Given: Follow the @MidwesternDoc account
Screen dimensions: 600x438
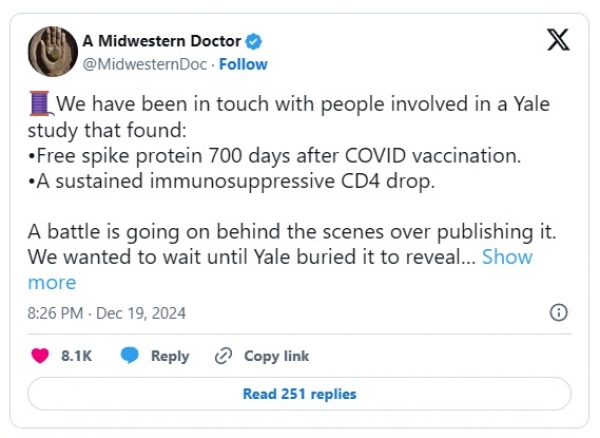Looking at the screenshot, I should [243, 64].
